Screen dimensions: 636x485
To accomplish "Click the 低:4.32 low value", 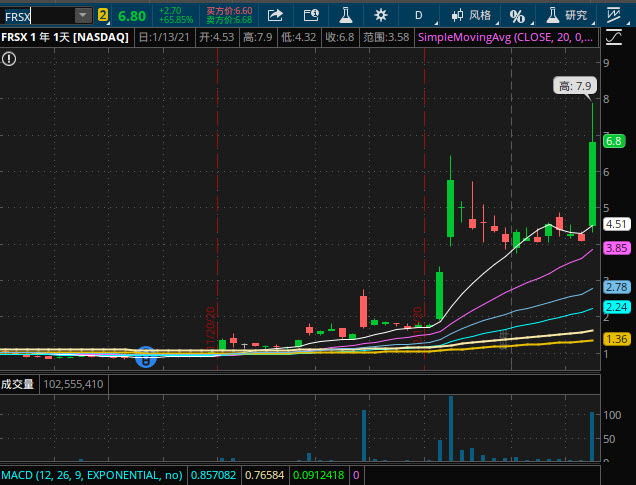I will point(299,37).
